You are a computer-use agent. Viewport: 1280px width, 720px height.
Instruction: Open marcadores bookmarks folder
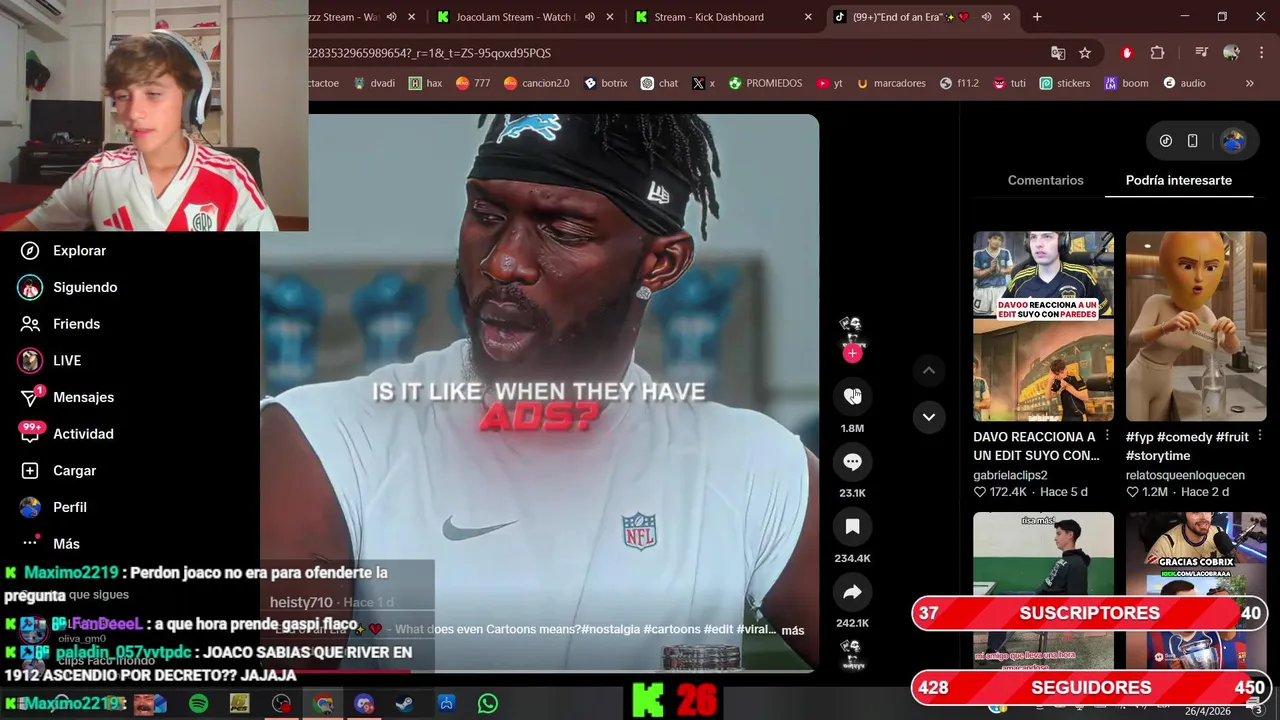tap(891, 83)
